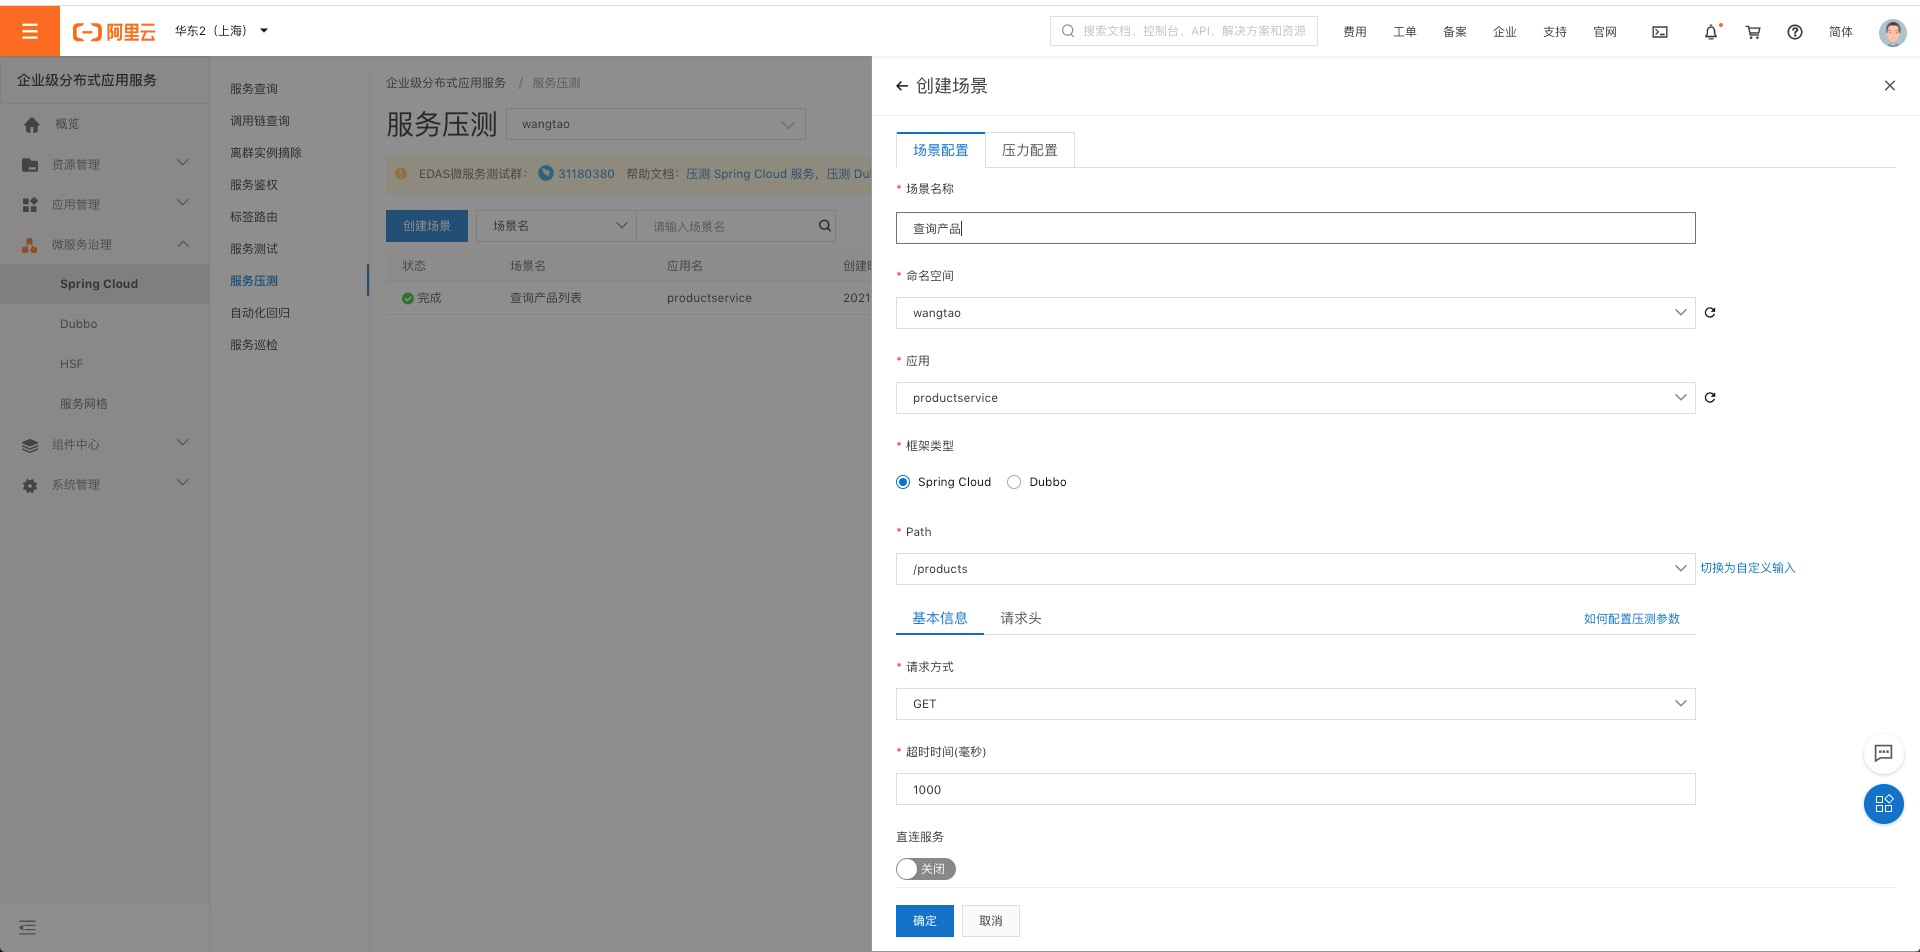Click the 超时时间(毫秒) input field

click(1295, 789)
